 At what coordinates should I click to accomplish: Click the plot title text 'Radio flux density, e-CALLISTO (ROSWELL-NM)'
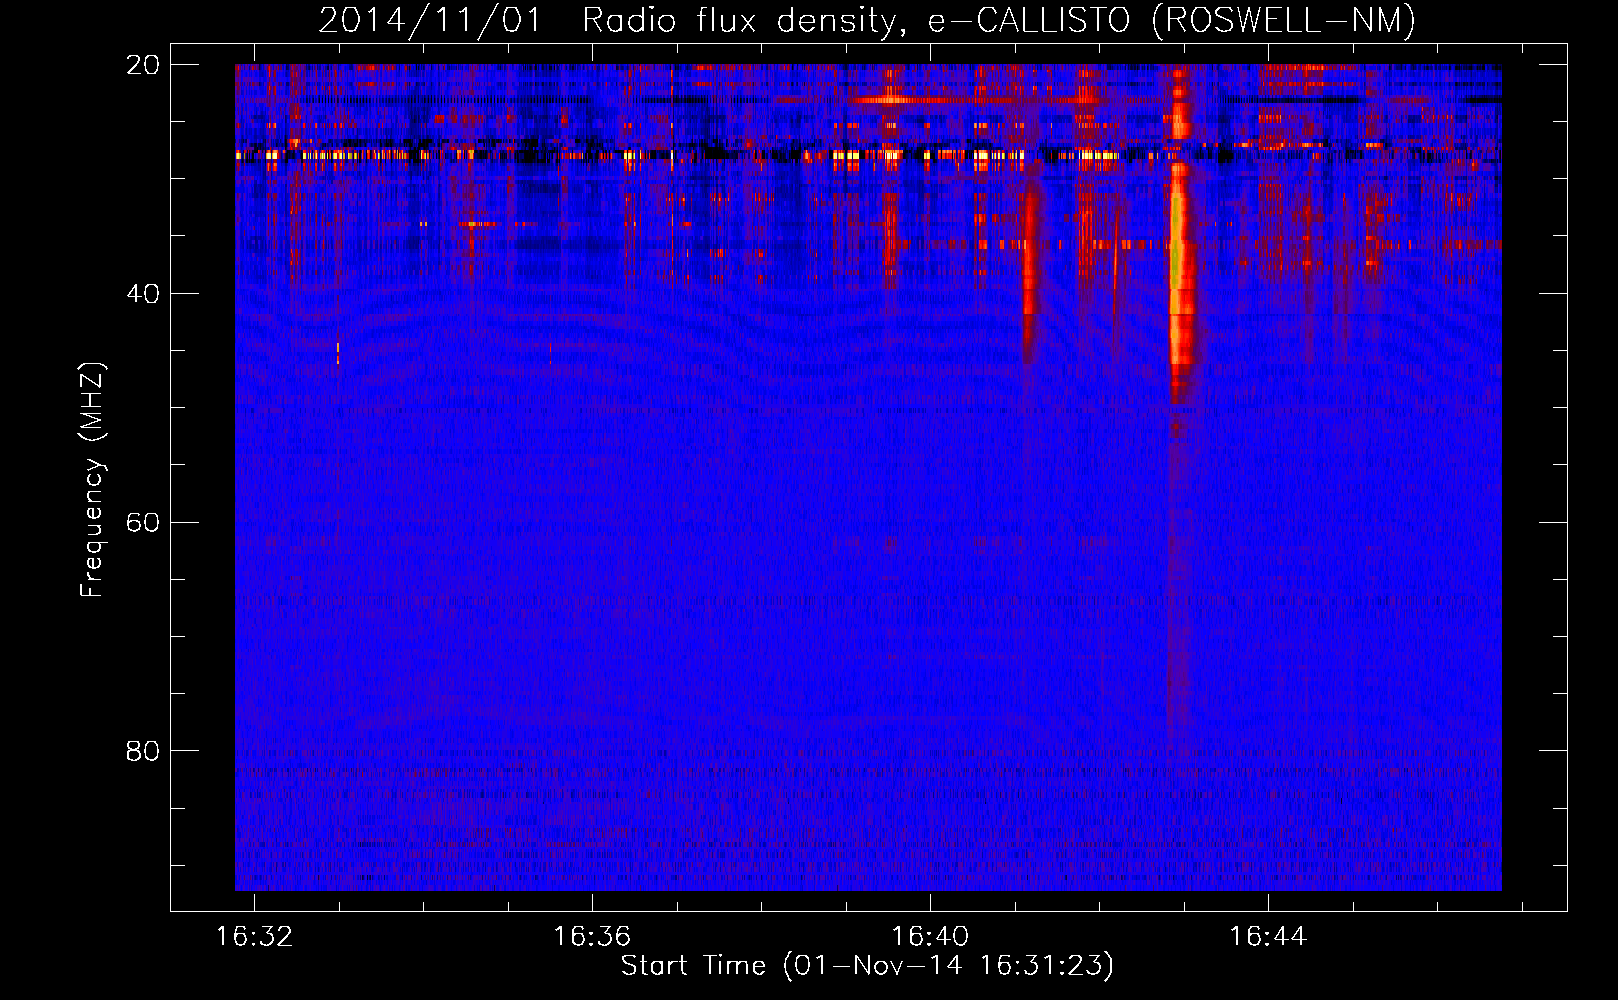click(x=998, y=20)
